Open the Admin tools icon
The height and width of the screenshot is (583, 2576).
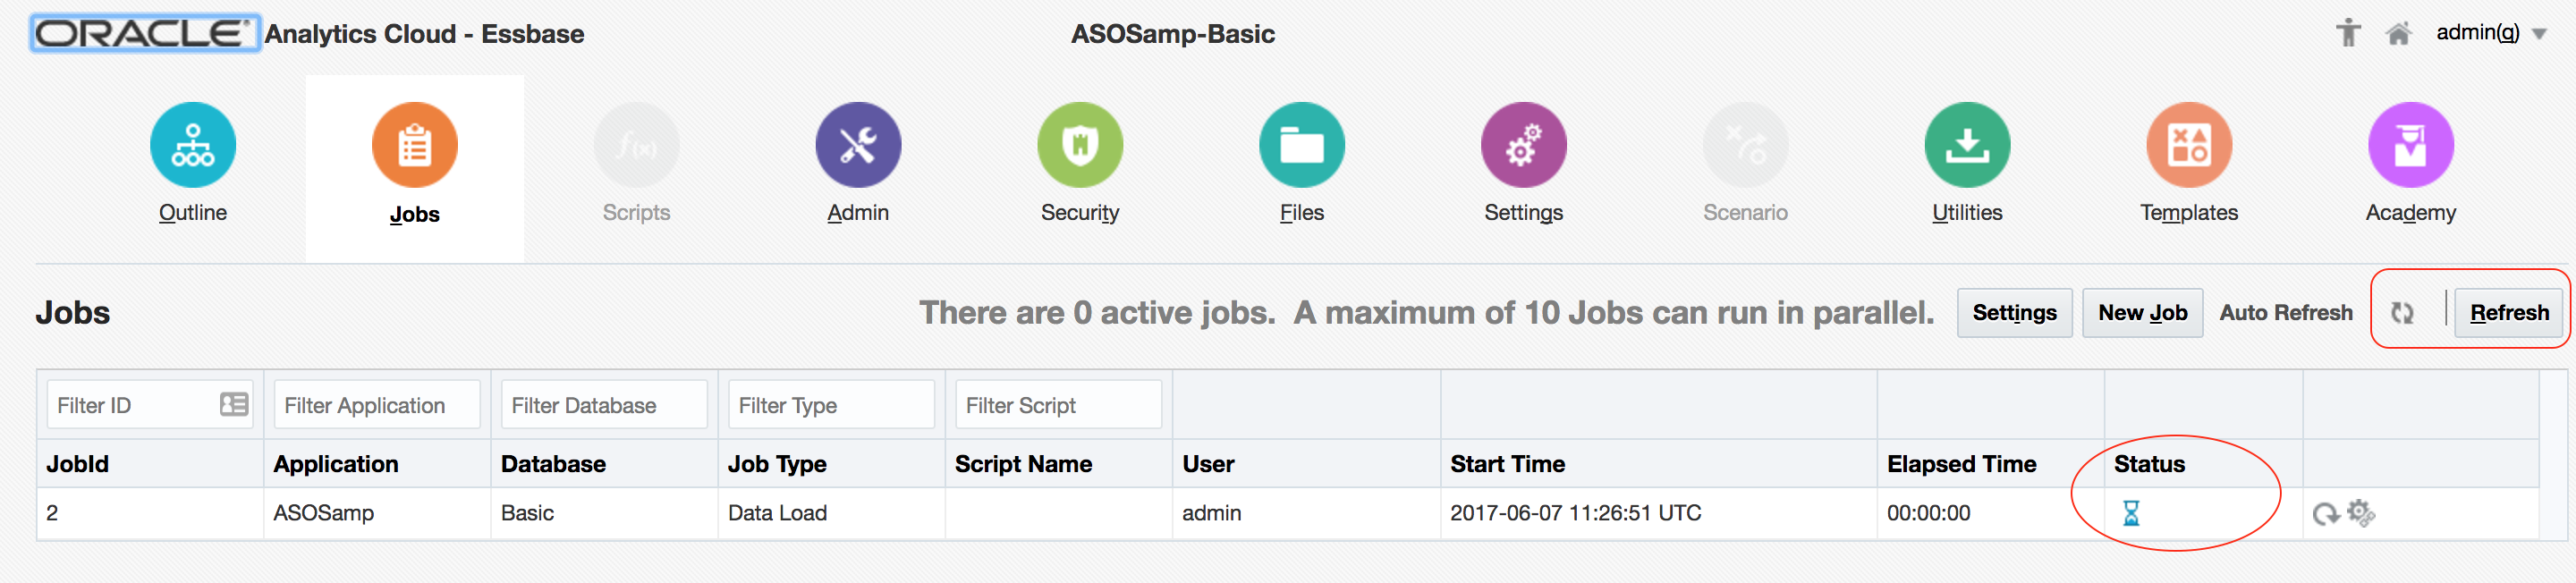click(x=858, y=145)
